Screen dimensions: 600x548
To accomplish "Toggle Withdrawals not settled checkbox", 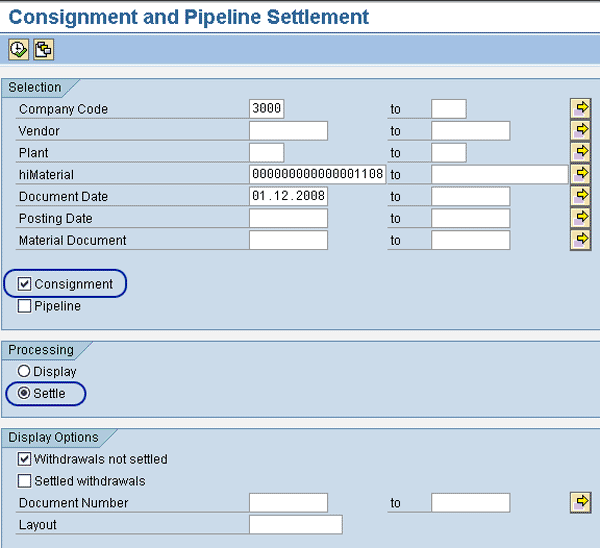I will tap(25, 459).
